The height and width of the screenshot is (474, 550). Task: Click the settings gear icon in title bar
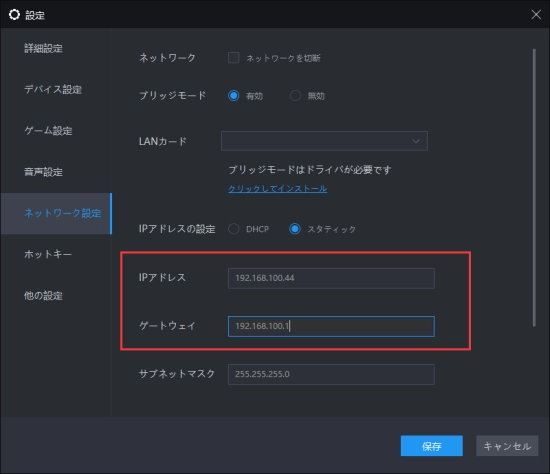pos(14,15)
